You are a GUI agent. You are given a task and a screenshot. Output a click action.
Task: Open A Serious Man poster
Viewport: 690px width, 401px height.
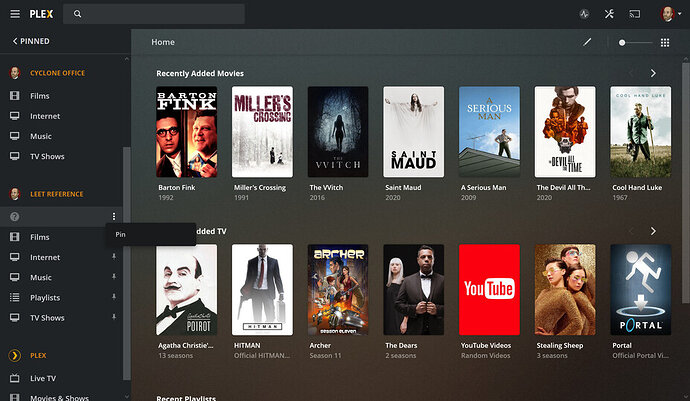point(489,132)
